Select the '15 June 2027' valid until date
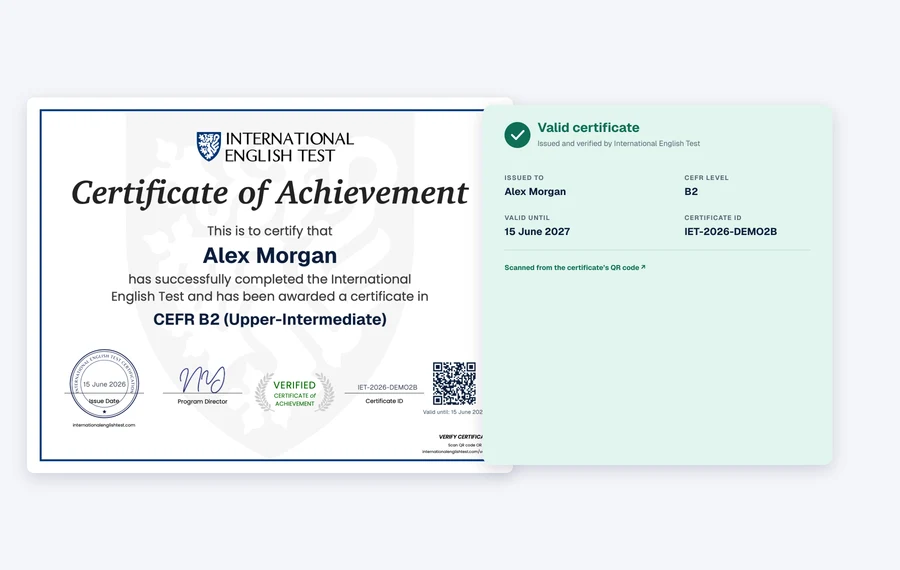This screenshot has width=900, height=570. pyautogui.click(x=537, y=232)
